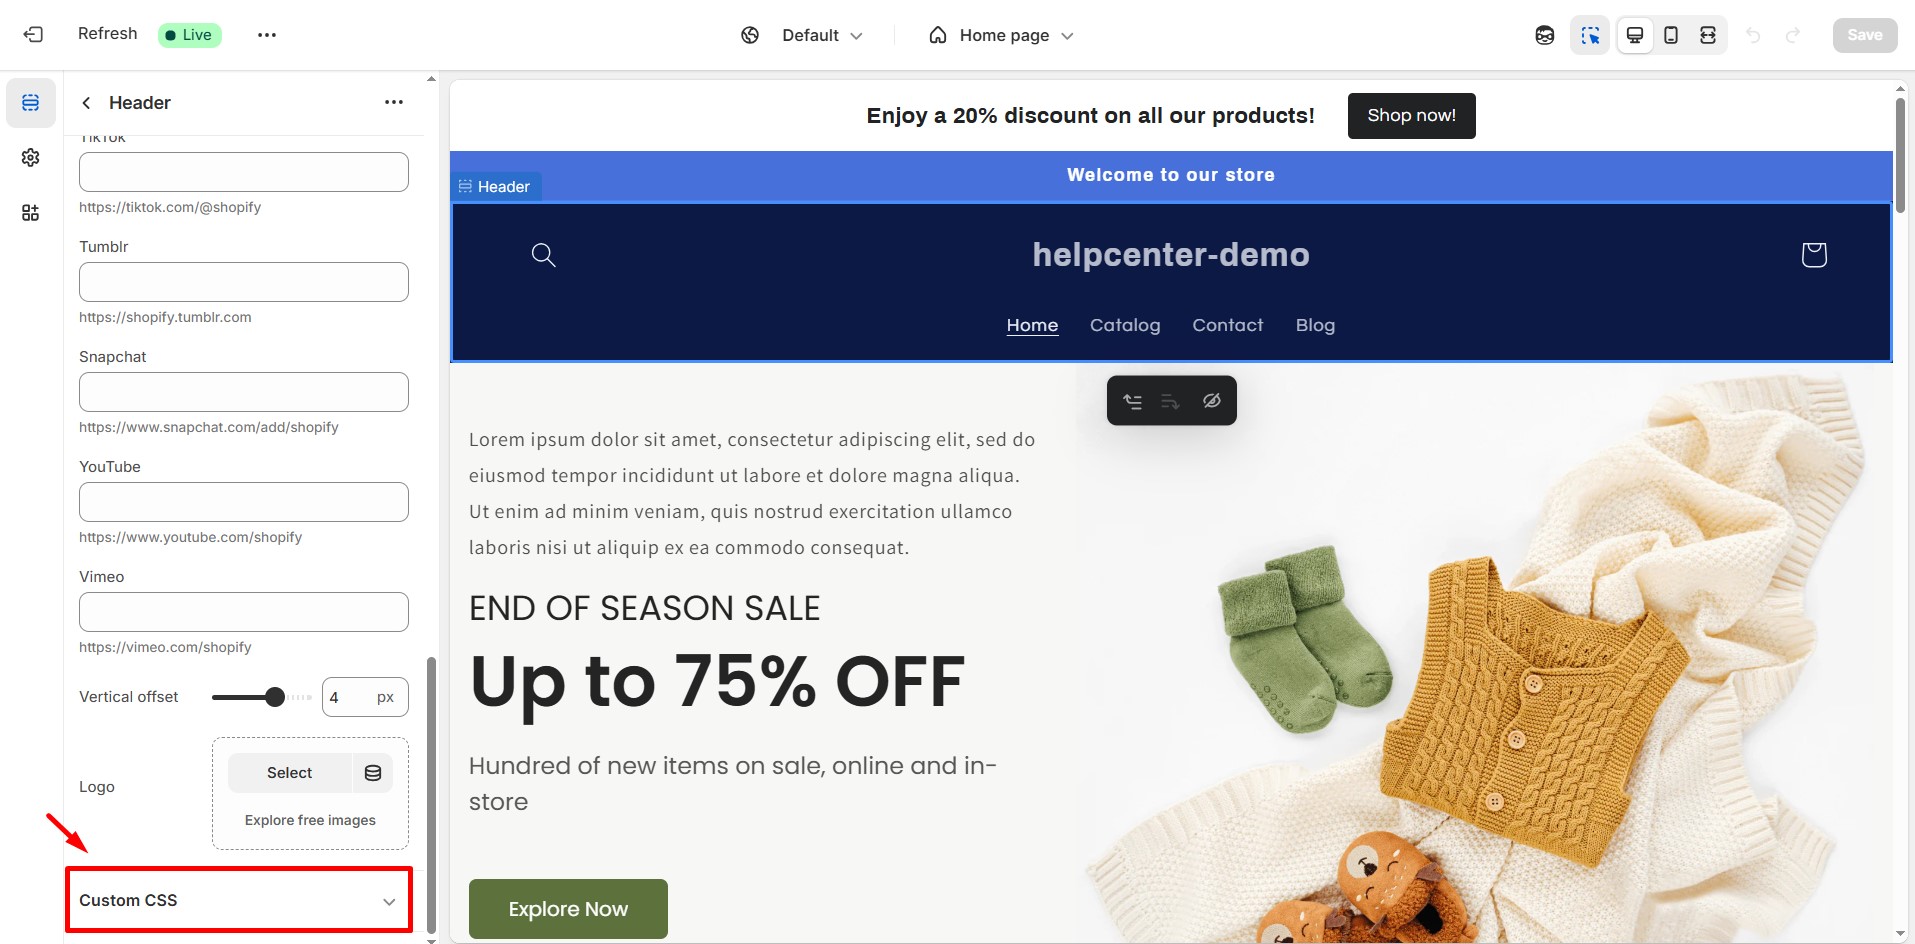The height and width of the screenshot is (944, 1915).
Task: Click the Shop now! button
Action: [x=1411, y=116]
